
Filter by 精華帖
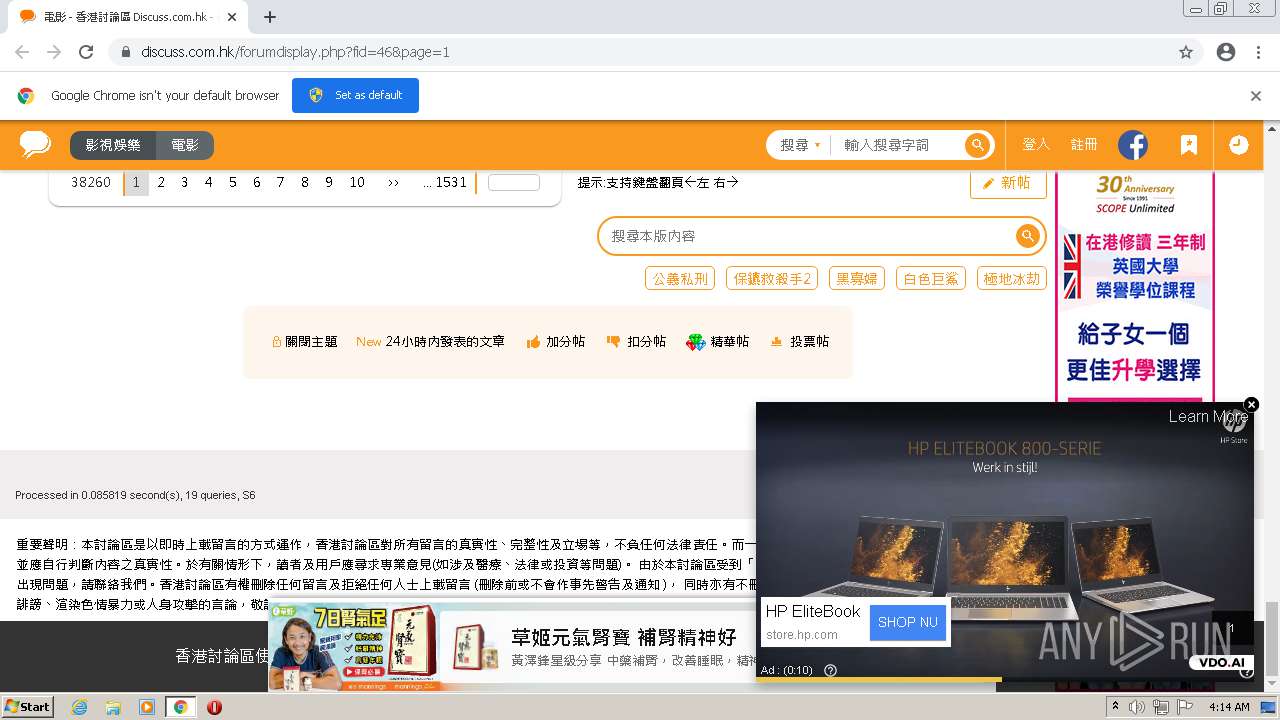pyautogui.click(x=718, y=342)
